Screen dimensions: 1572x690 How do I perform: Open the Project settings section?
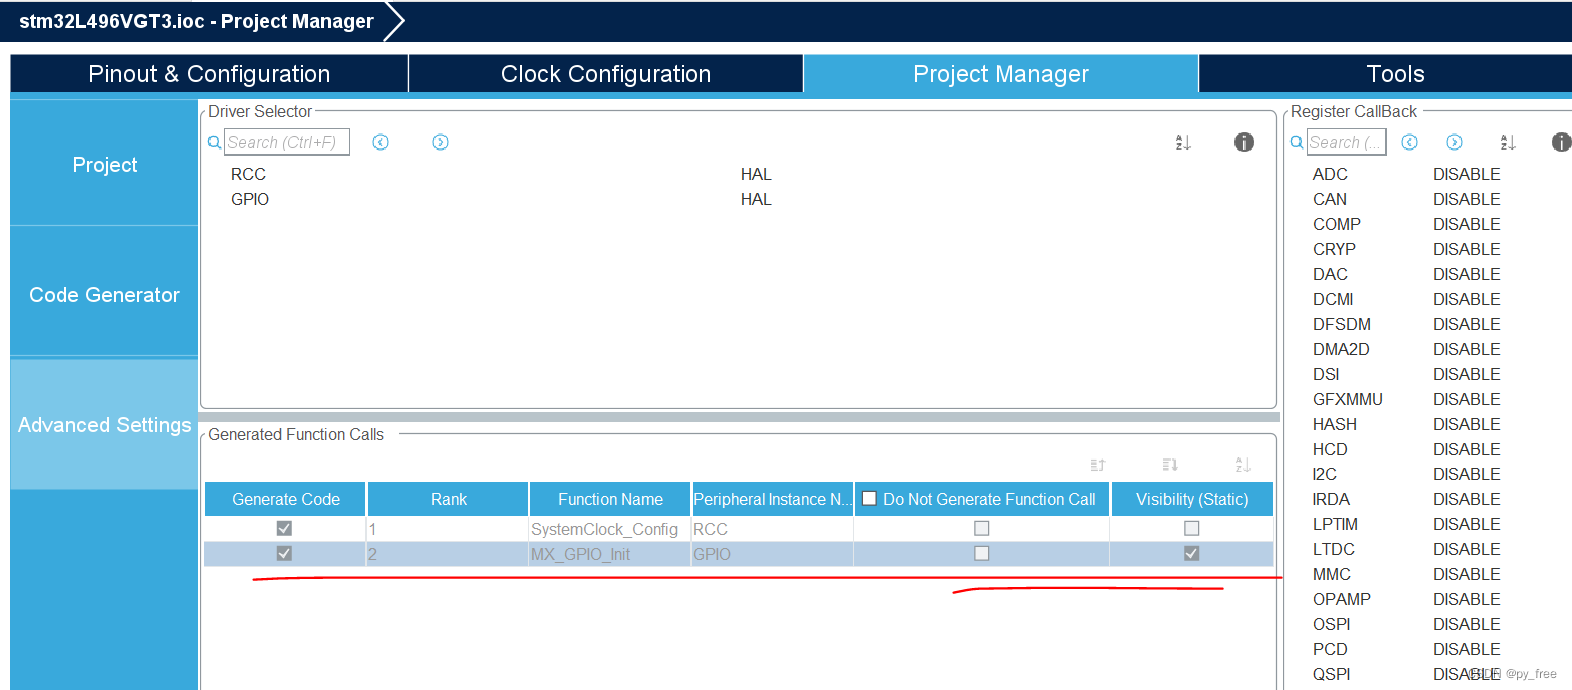(x=104, y=164)
